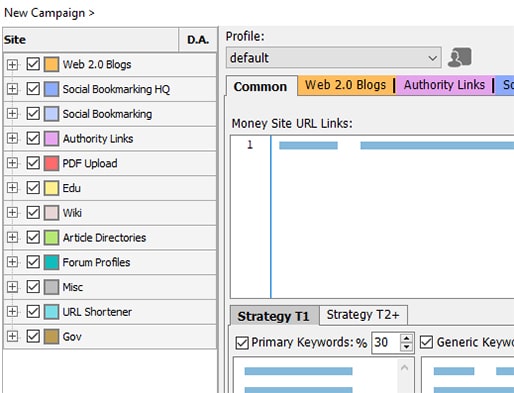Sort by the D.A. column header
The image size is (514, 393).
pos(198,40)
